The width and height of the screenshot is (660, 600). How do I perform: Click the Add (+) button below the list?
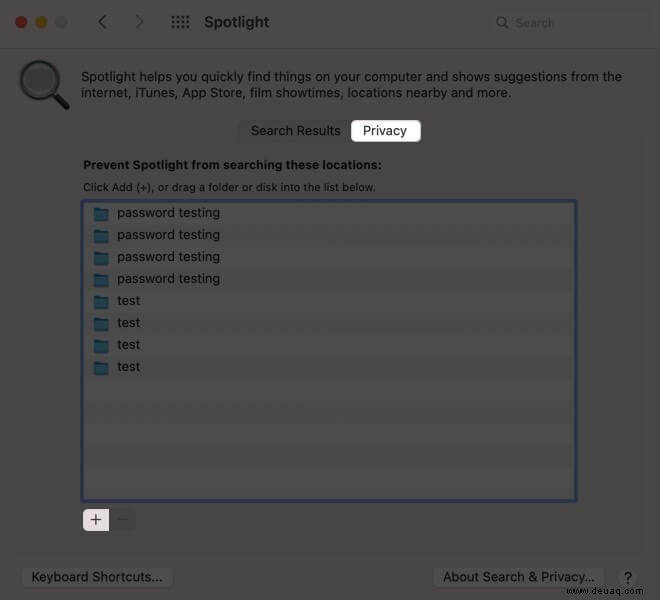tap(96, 520)
